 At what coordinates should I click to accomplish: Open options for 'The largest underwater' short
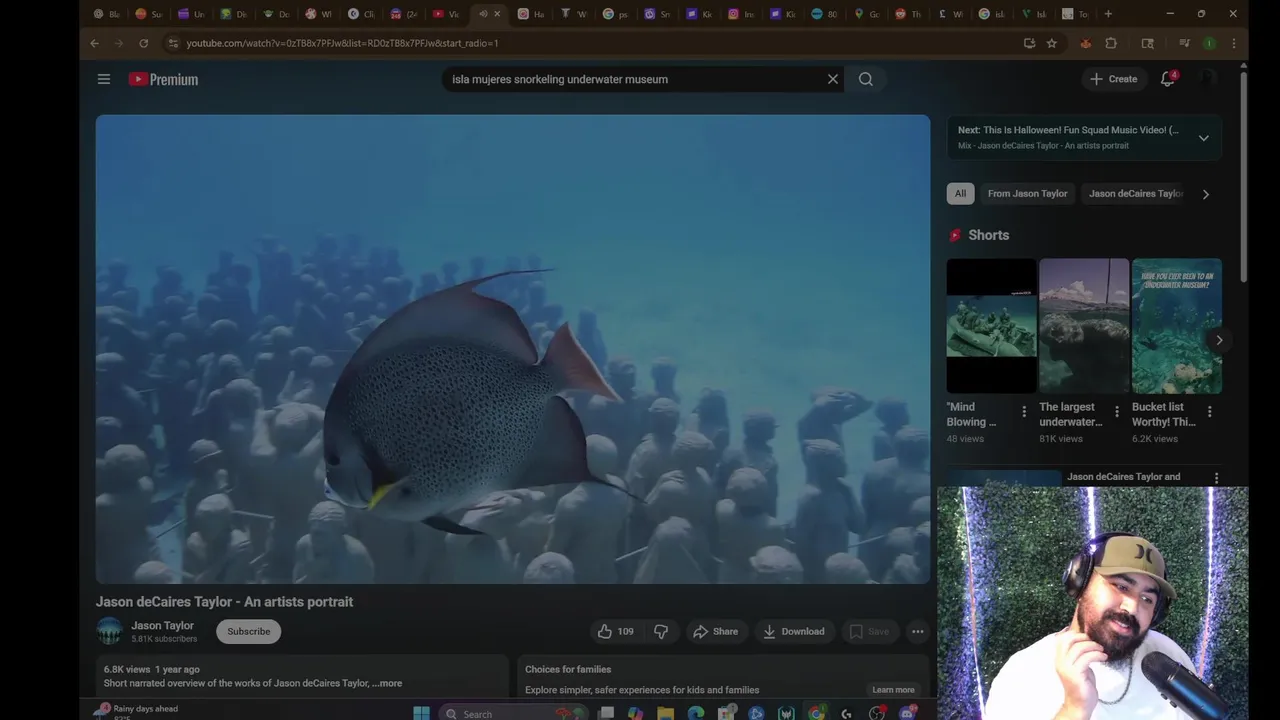(1116, 411)
